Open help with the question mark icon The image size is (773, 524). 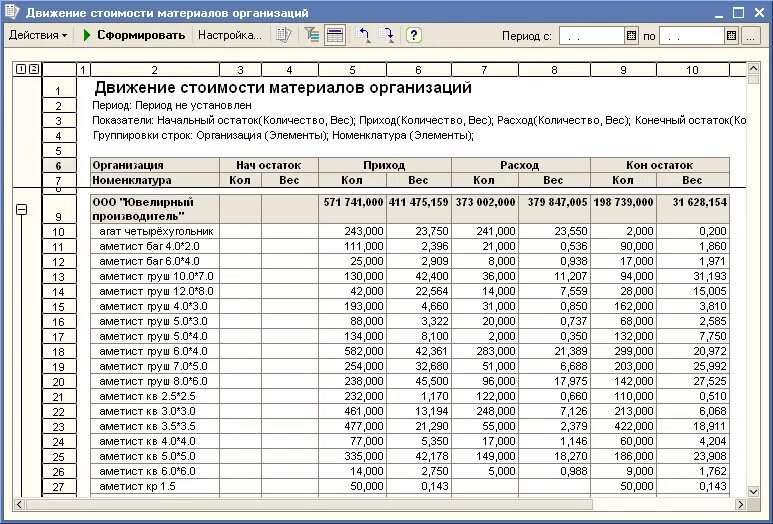click(414, 35)
